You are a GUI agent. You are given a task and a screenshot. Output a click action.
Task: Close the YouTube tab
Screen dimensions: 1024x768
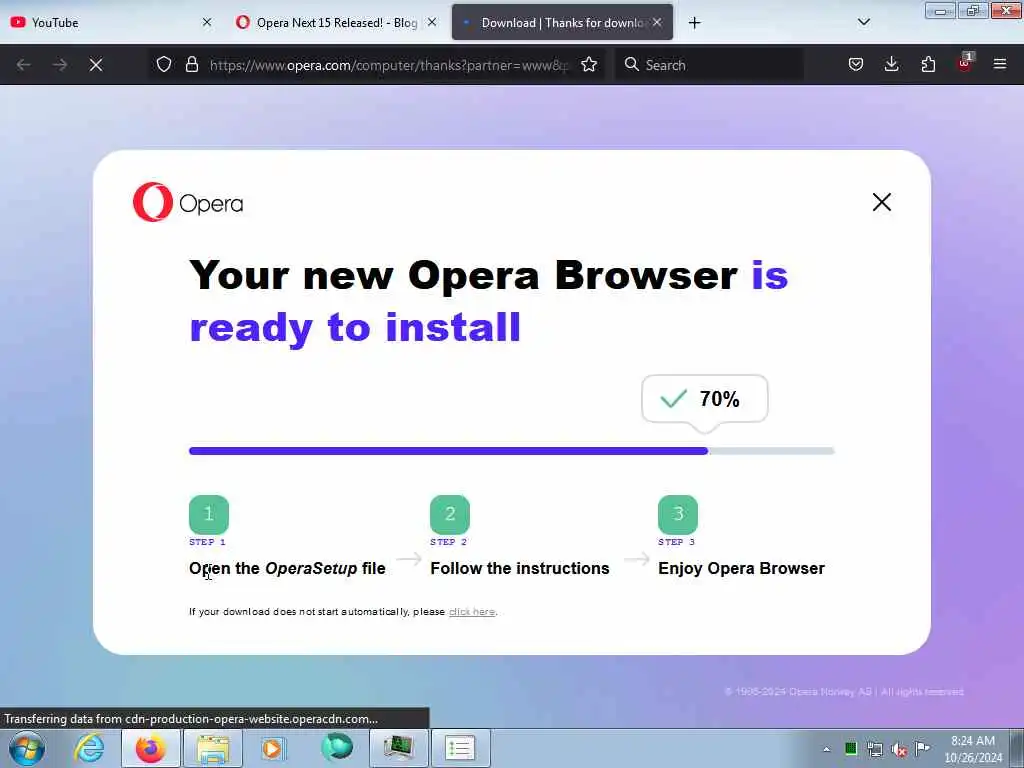(207, 22)
